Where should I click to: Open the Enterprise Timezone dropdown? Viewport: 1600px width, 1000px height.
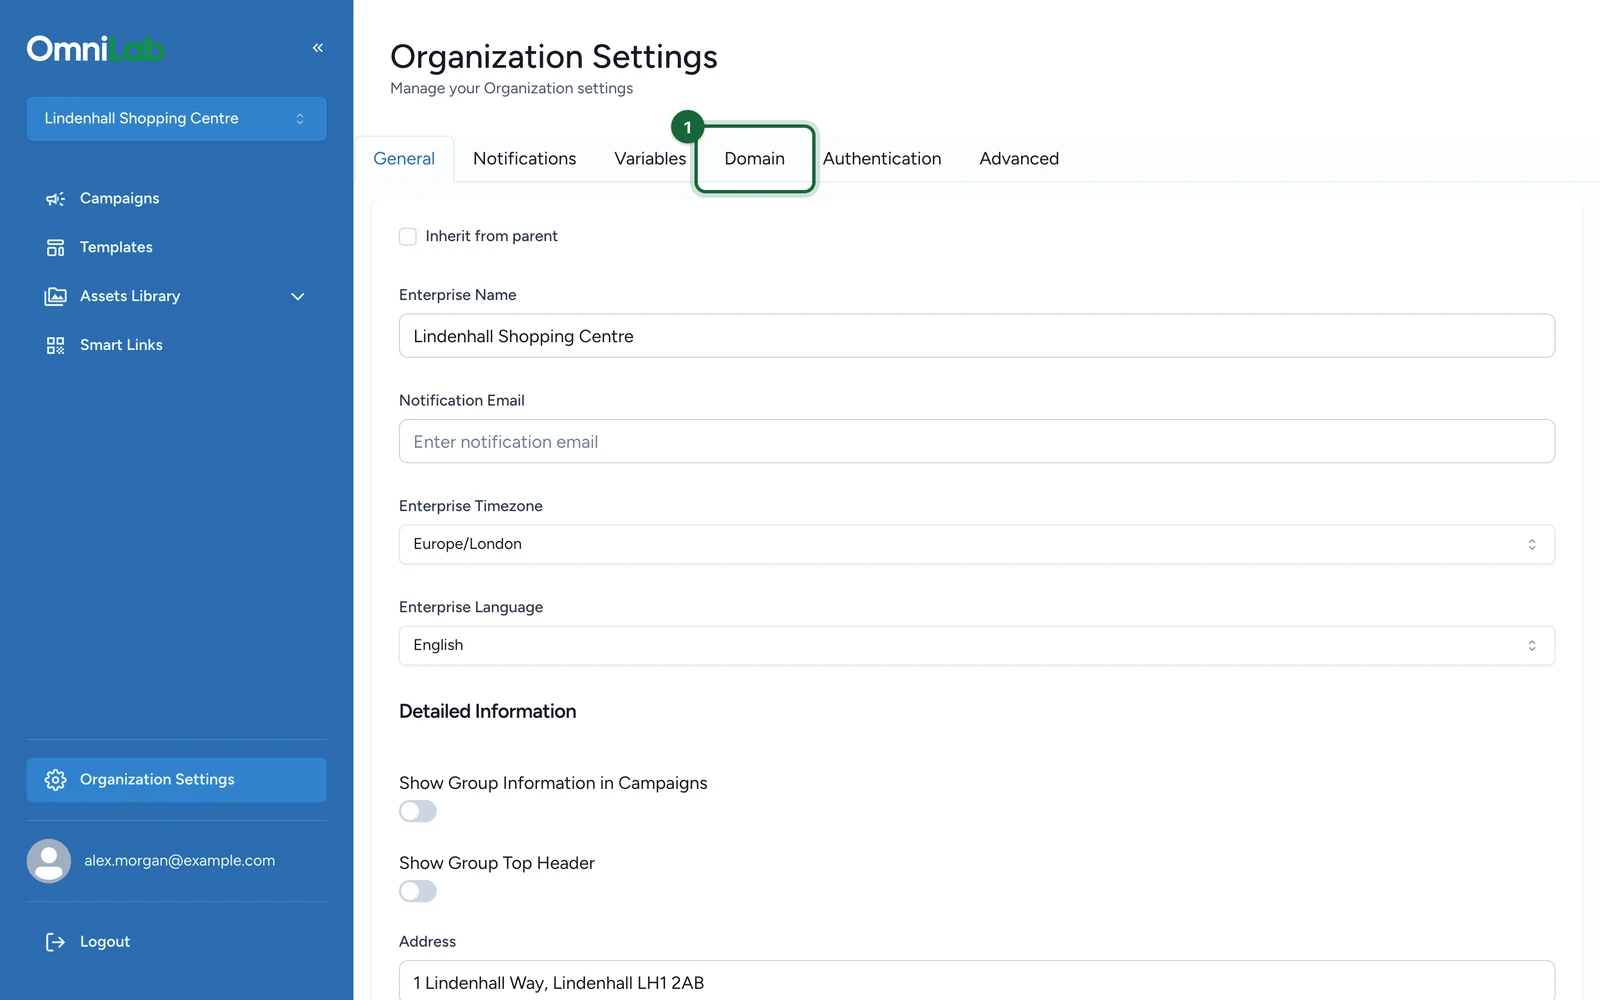(x=976, y=545)
